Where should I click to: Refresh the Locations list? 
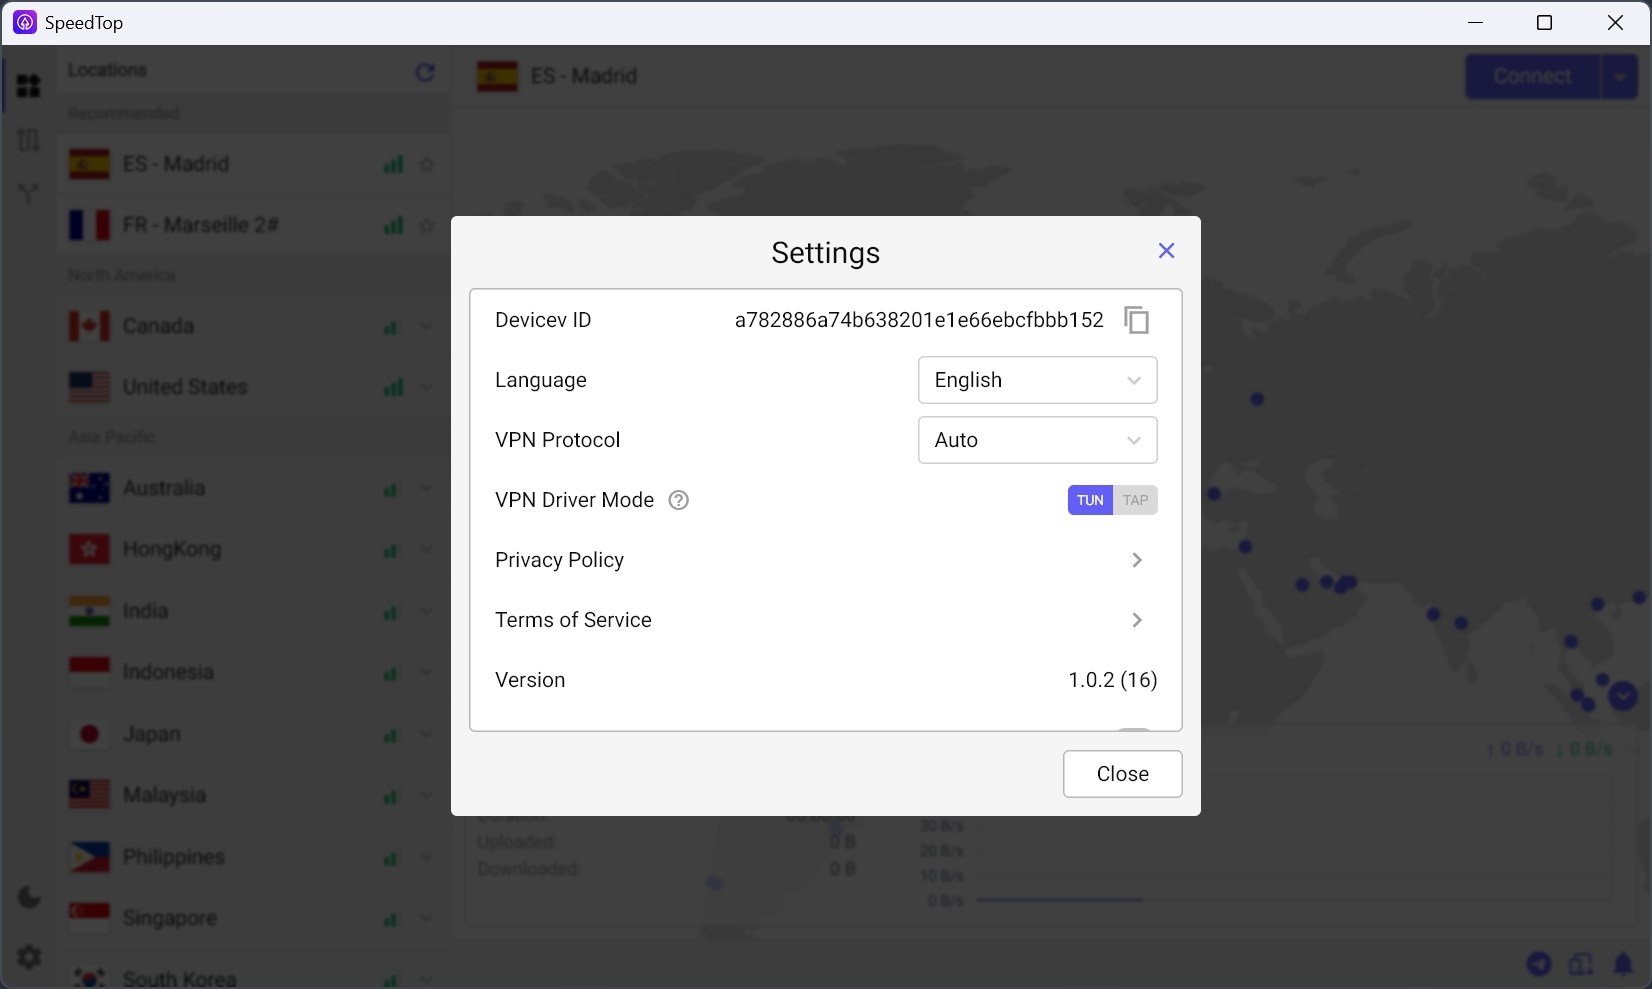[425, 72]
